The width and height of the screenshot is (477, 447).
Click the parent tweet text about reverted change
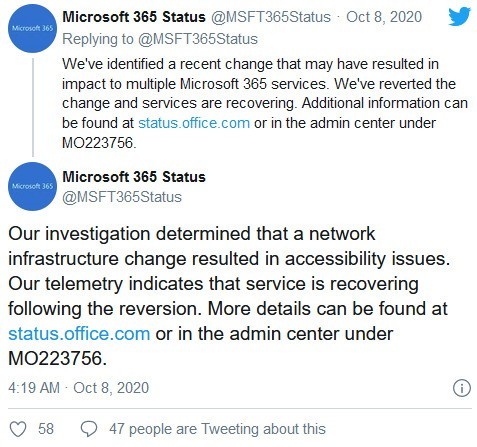coord(265,103)
